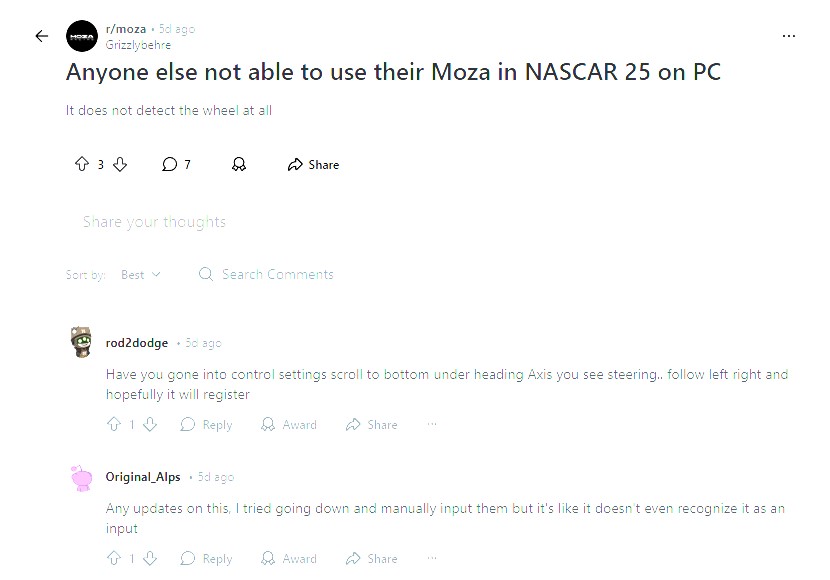Reply to rod2dodge's comment

[205, 424]
